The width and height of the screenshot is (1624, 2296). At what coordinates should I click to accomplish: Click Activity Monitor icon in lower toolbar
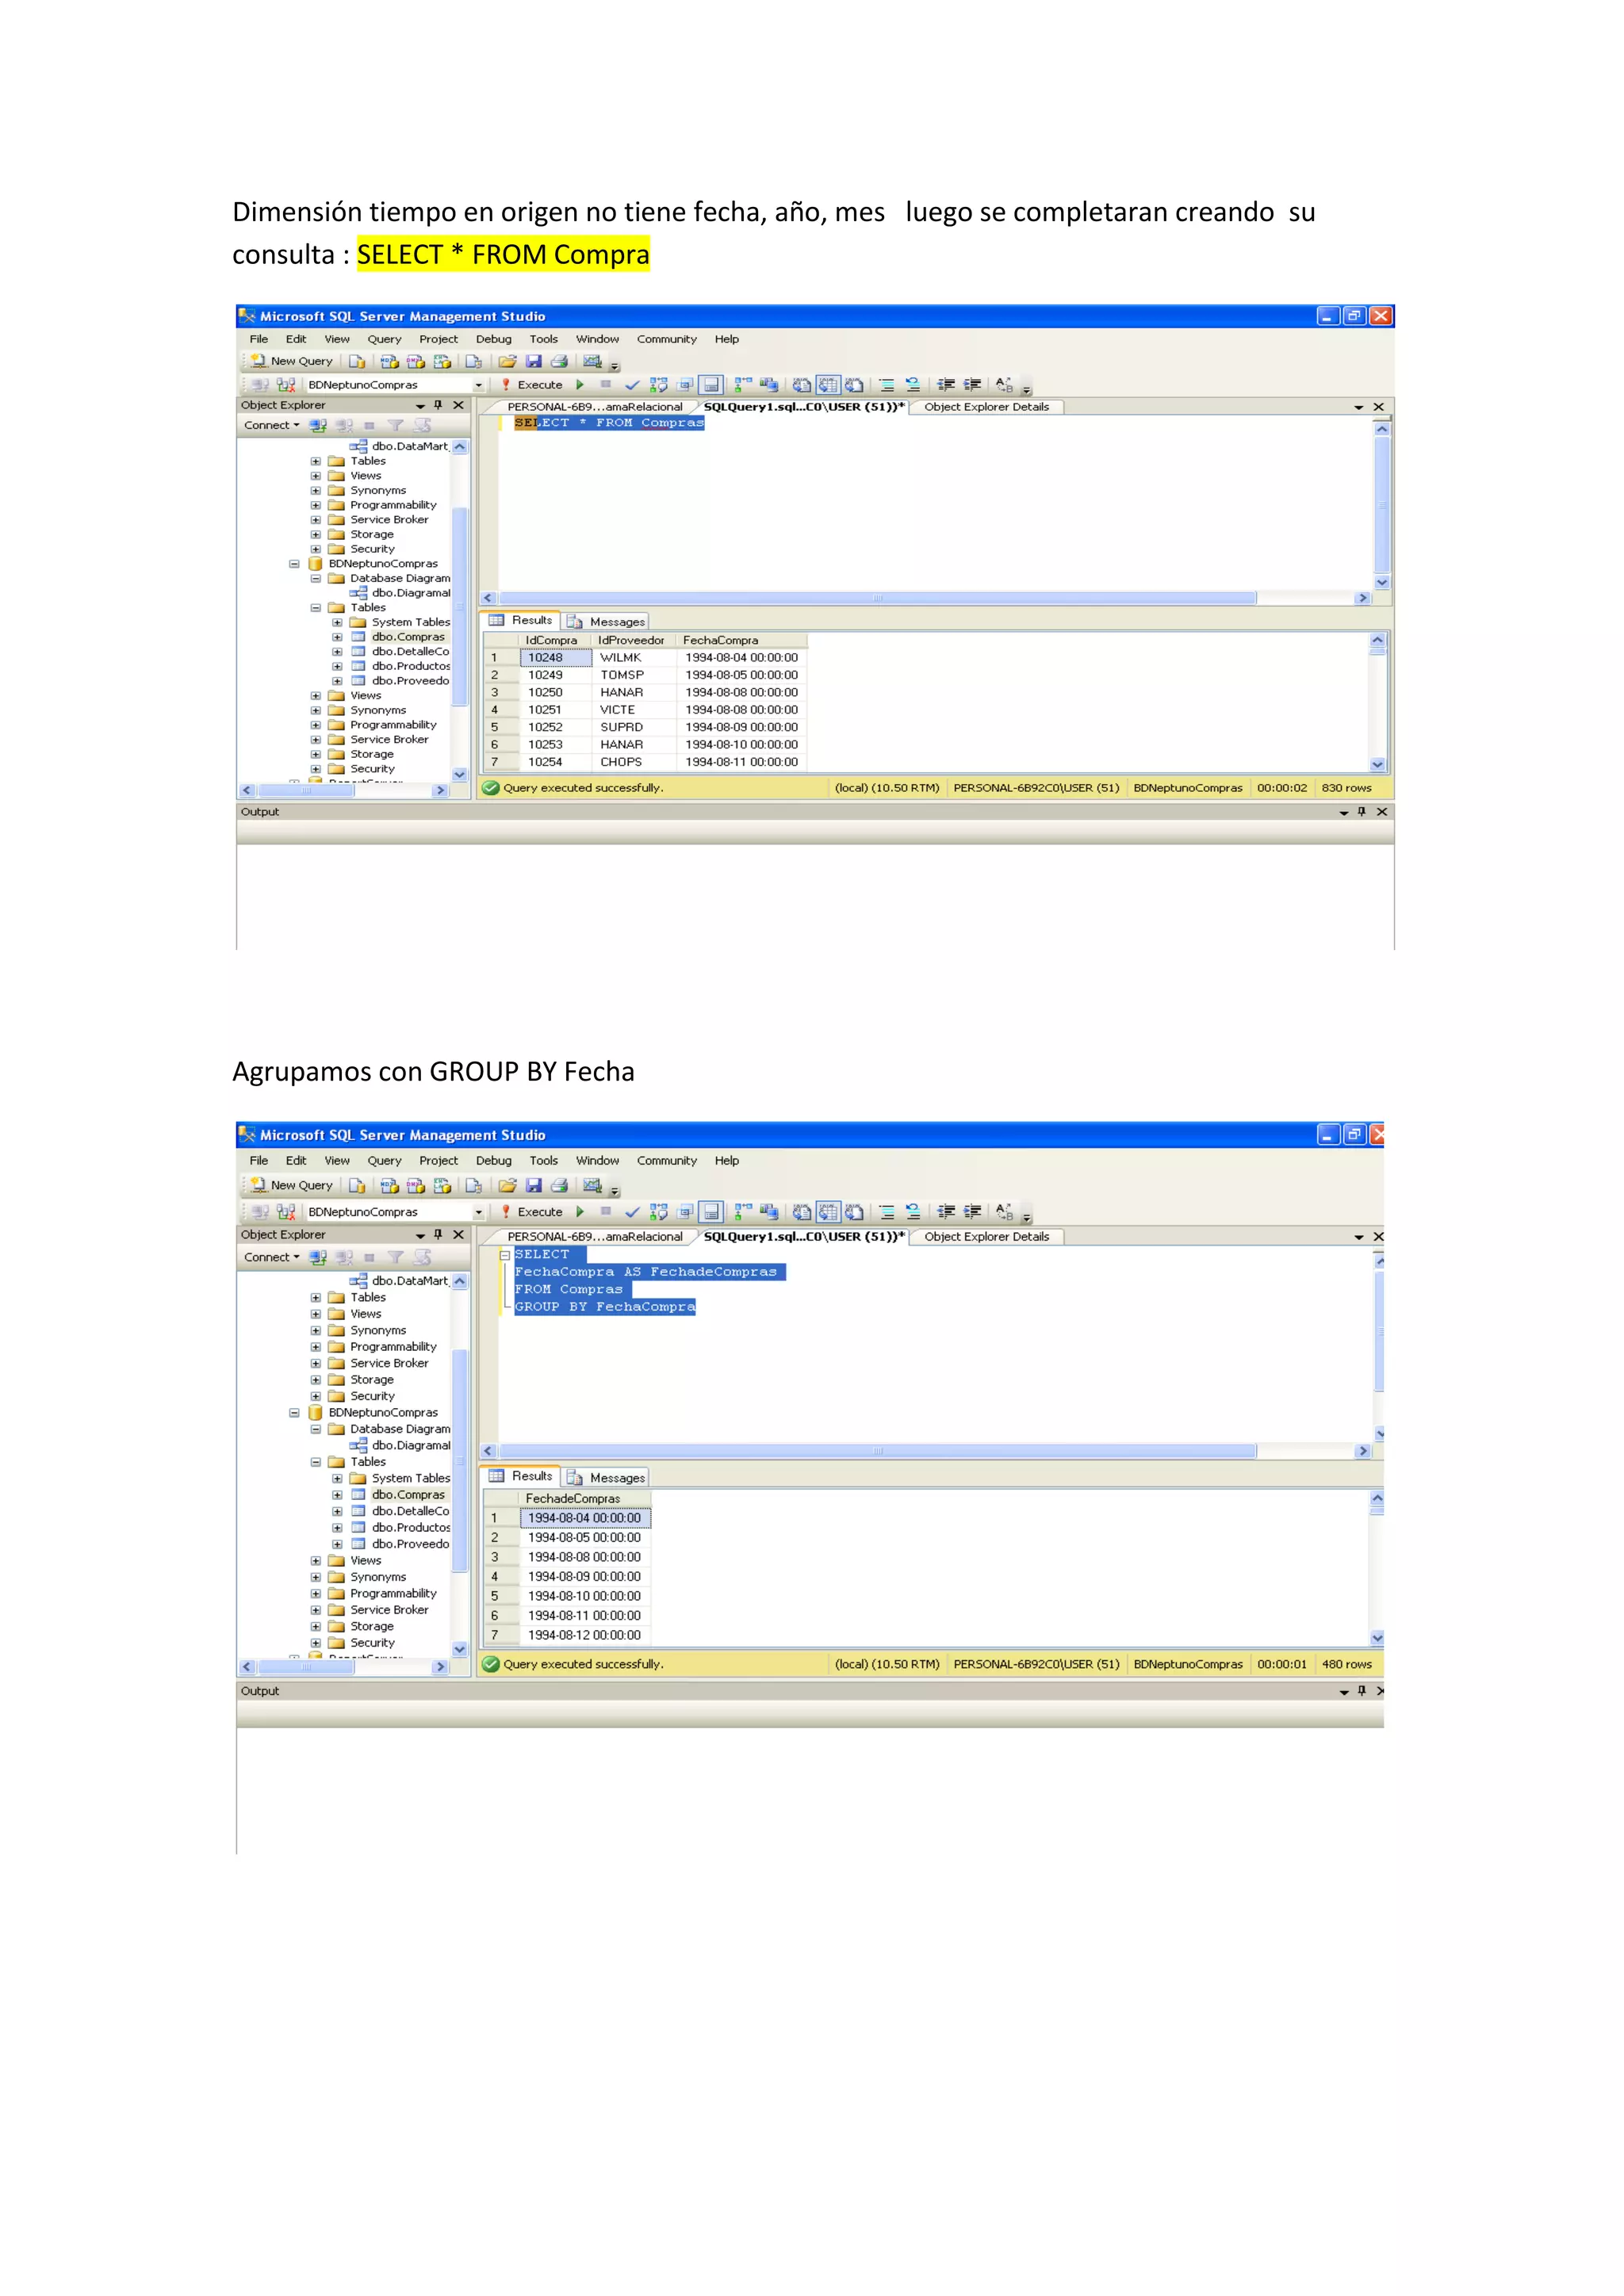[x=593, y=1185]
